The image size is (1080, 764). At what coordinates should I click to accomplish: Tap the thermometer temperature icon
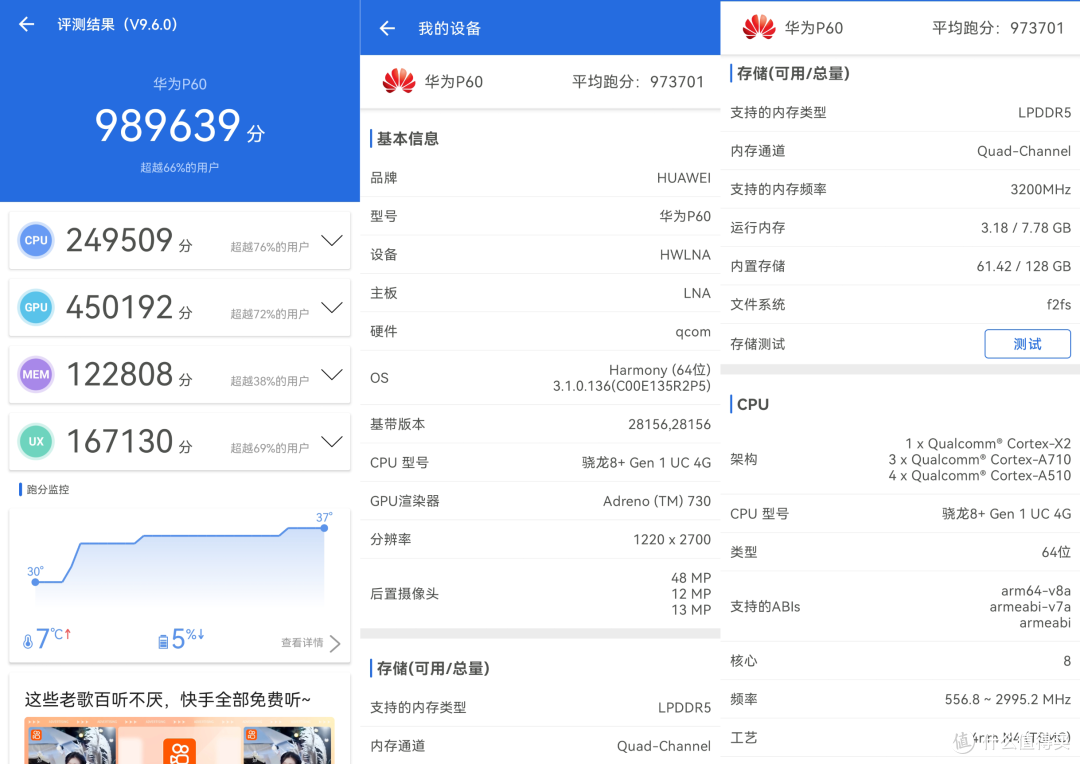pos(28,641)
